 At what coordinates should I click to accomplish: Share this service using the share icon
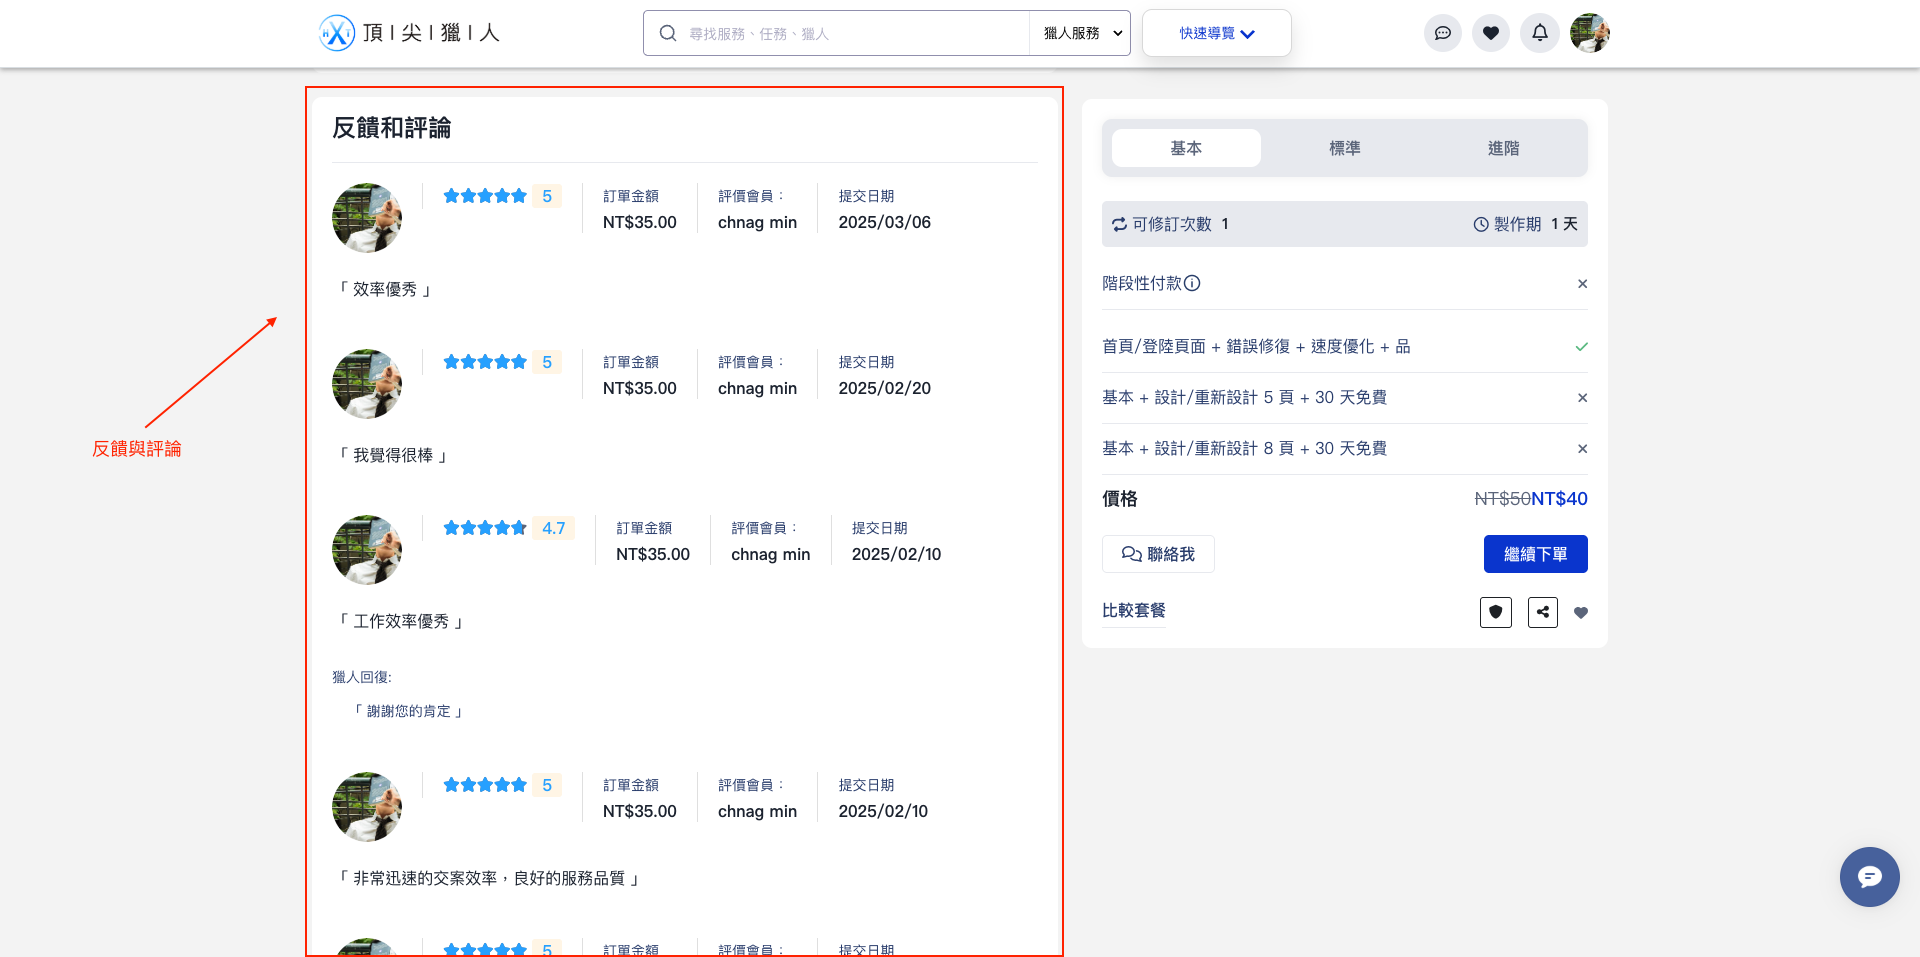tap(1542, 612)
